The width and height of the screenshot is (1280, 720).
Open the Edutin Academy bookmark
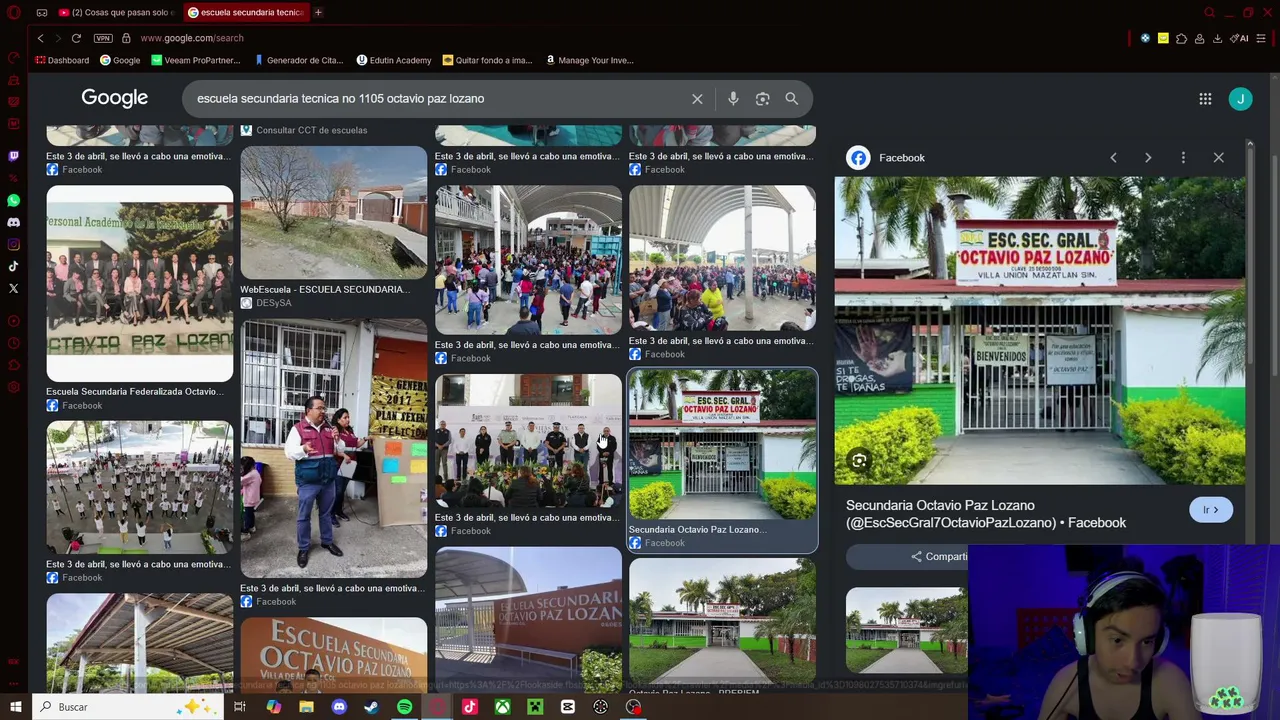[x=394, y=60]
